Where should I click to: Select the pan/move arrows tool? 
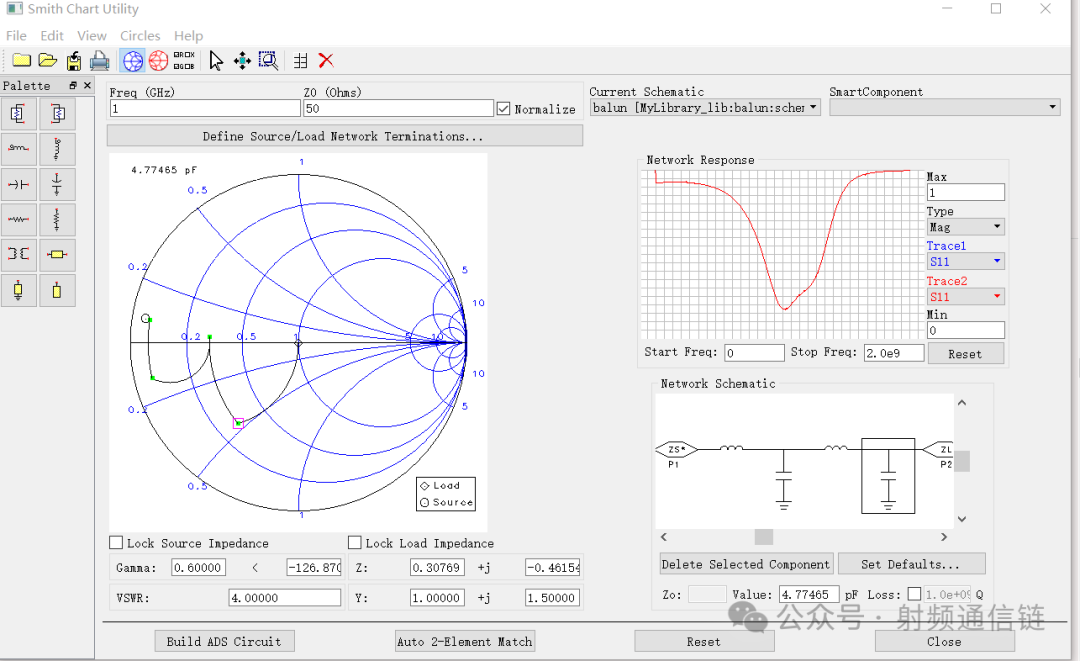[x=242, y=61]
